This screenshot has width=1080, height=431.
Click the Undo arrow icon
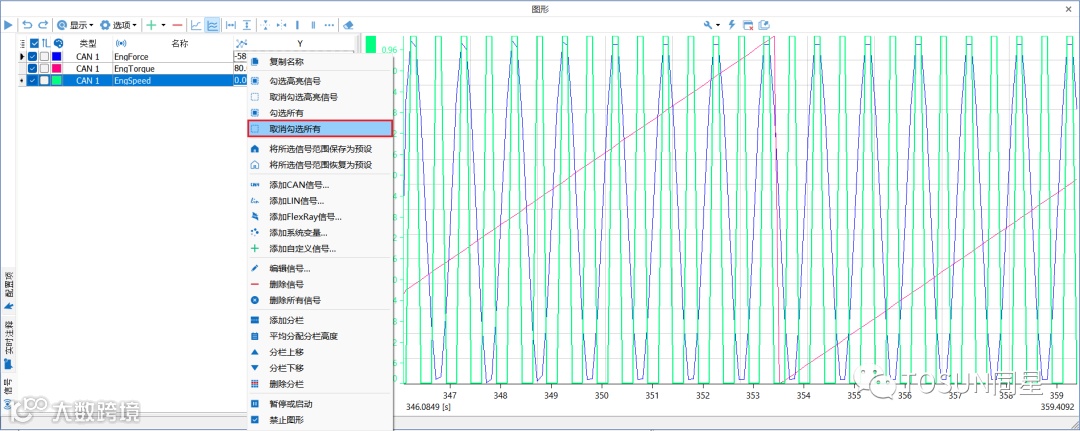click(28, 25)
